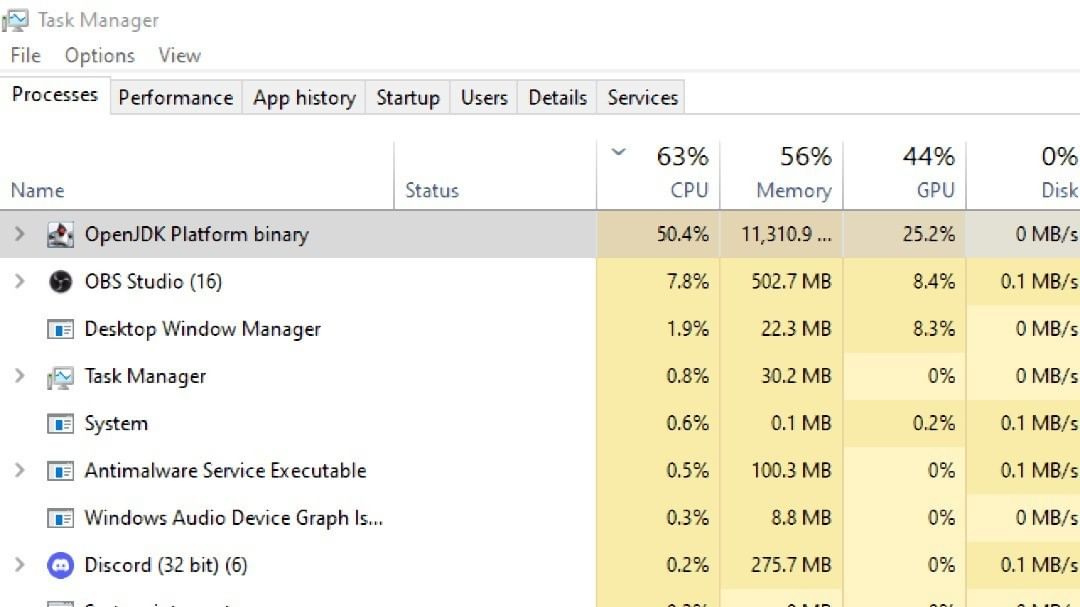The width and height of the screenshot is (1080, 607).
Task: Click the sort arrow above the CPU column
Action: [618, 153]
